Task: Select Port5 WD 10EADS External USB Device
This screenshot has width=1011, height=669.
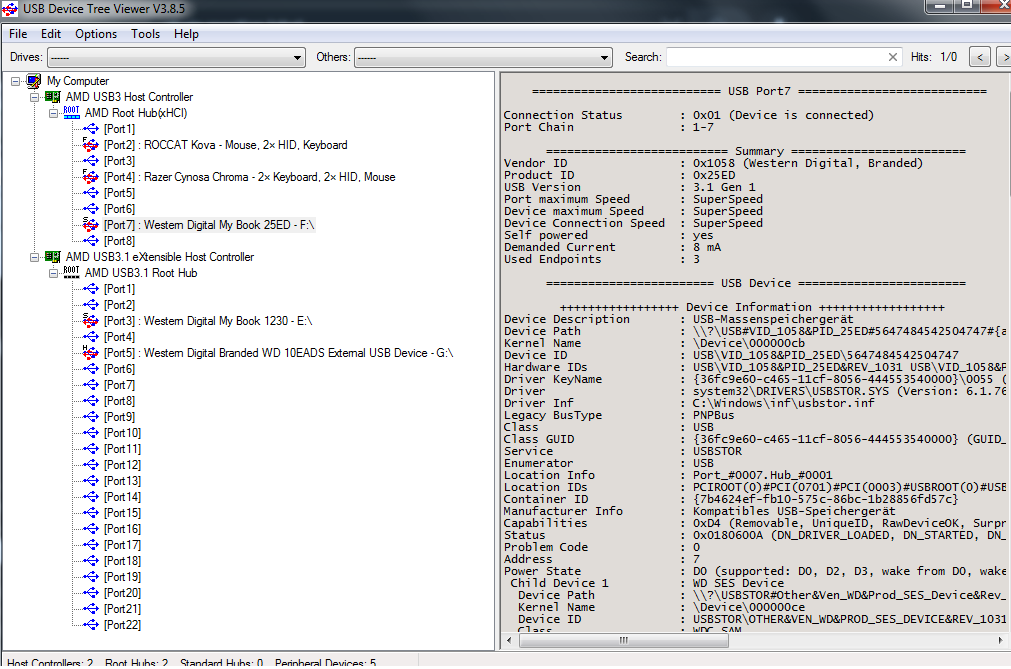Action: pos(279,353)
